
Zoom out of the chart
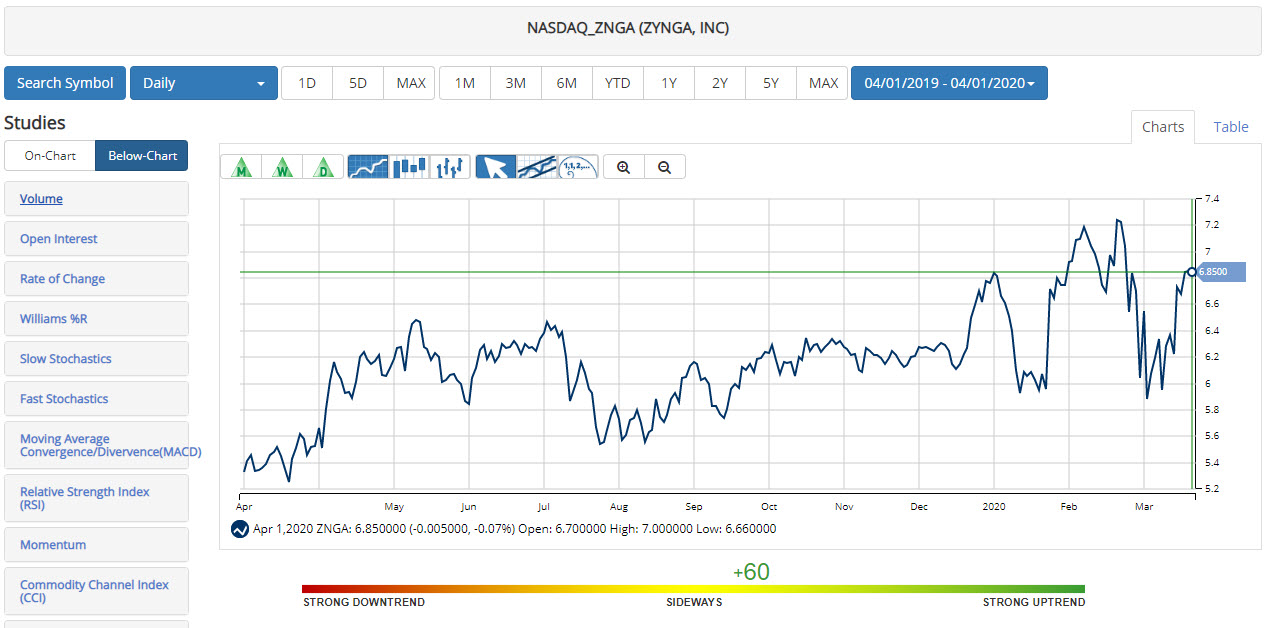click(x=665, y=167)
